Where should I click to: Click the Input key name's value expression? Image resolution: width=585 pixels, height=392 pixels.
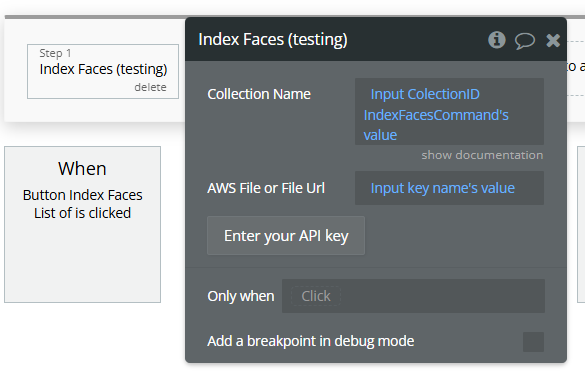[x=442, y=188]
